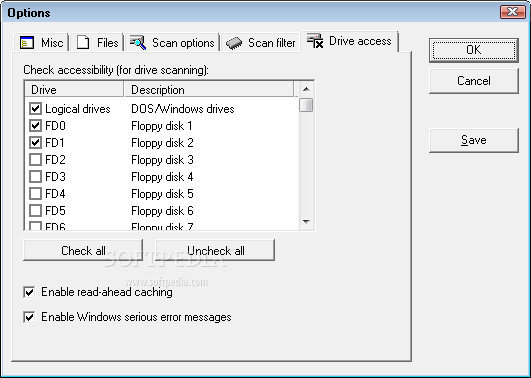Disable read-ahead caching checkbox
The image size is (531, 378).
(x=29, y=292)
